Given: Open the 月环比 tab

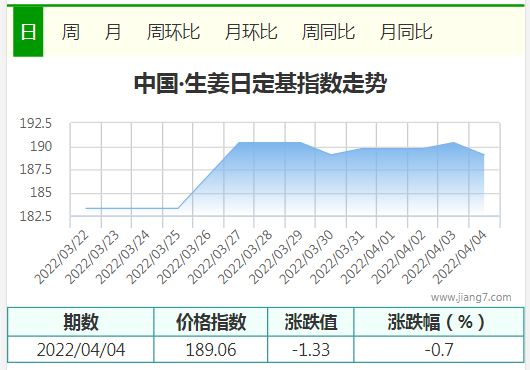Looking at the screenshot, I should 251,32.
